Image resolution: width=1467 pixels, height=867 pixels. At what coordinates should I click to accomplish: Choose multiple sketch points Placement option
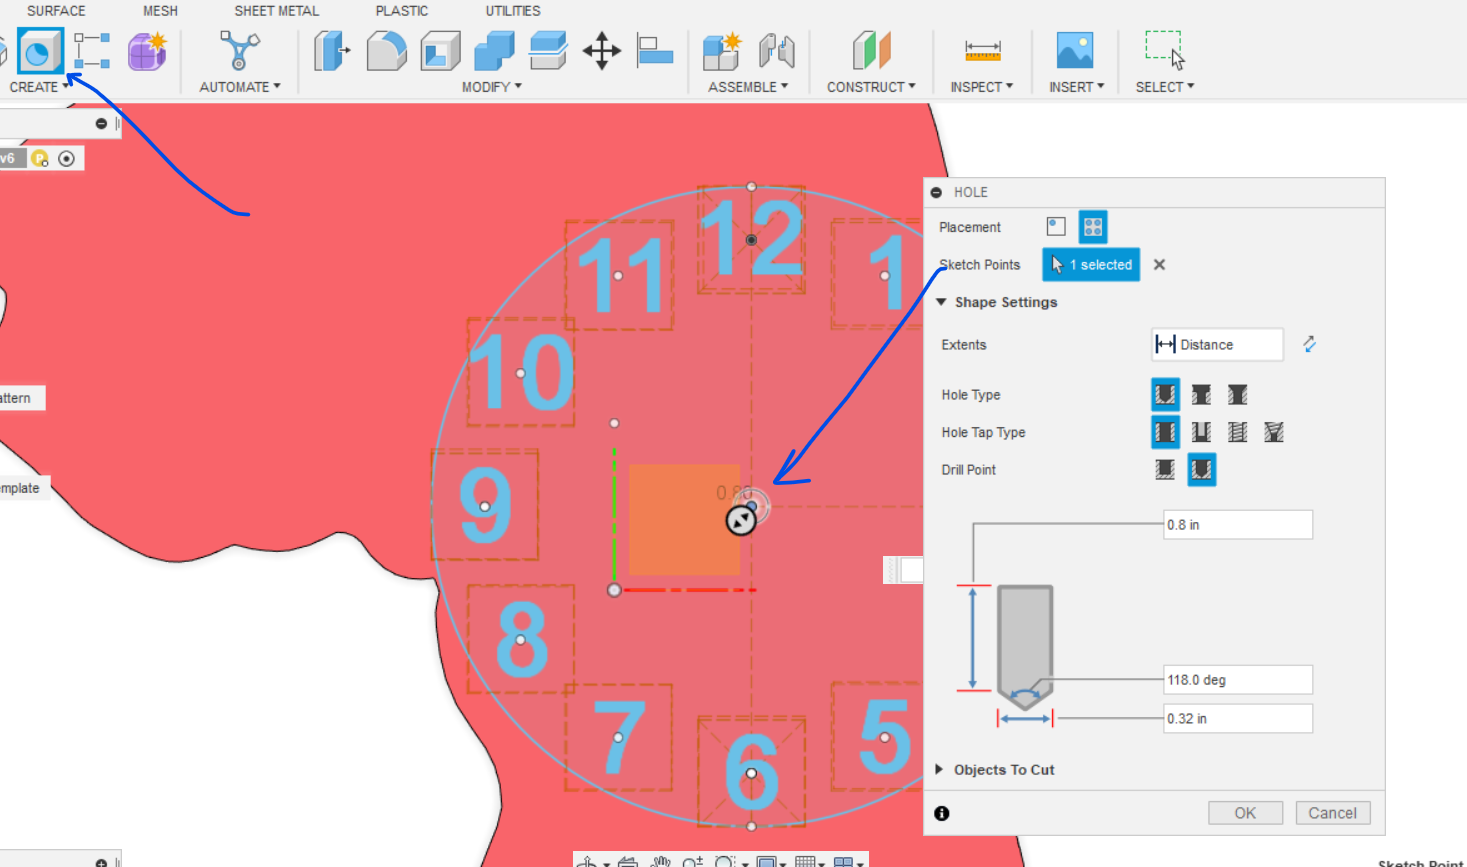1093,227
